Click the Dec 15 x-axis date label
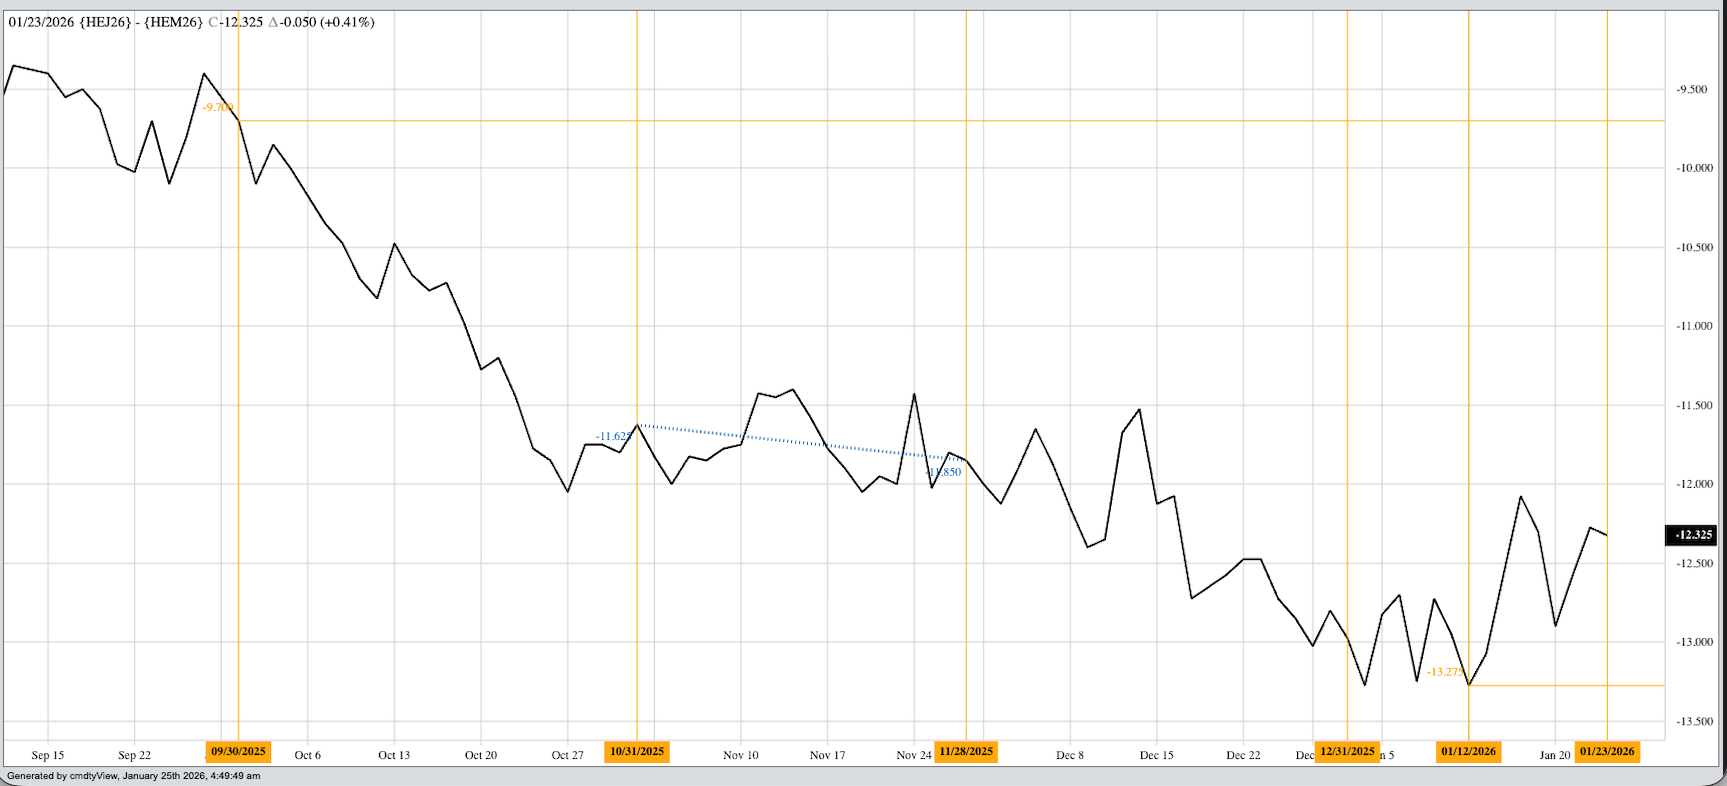The height and width of the screenshot is (786, 1727). pyautogui.click(x=1157, y=755)
